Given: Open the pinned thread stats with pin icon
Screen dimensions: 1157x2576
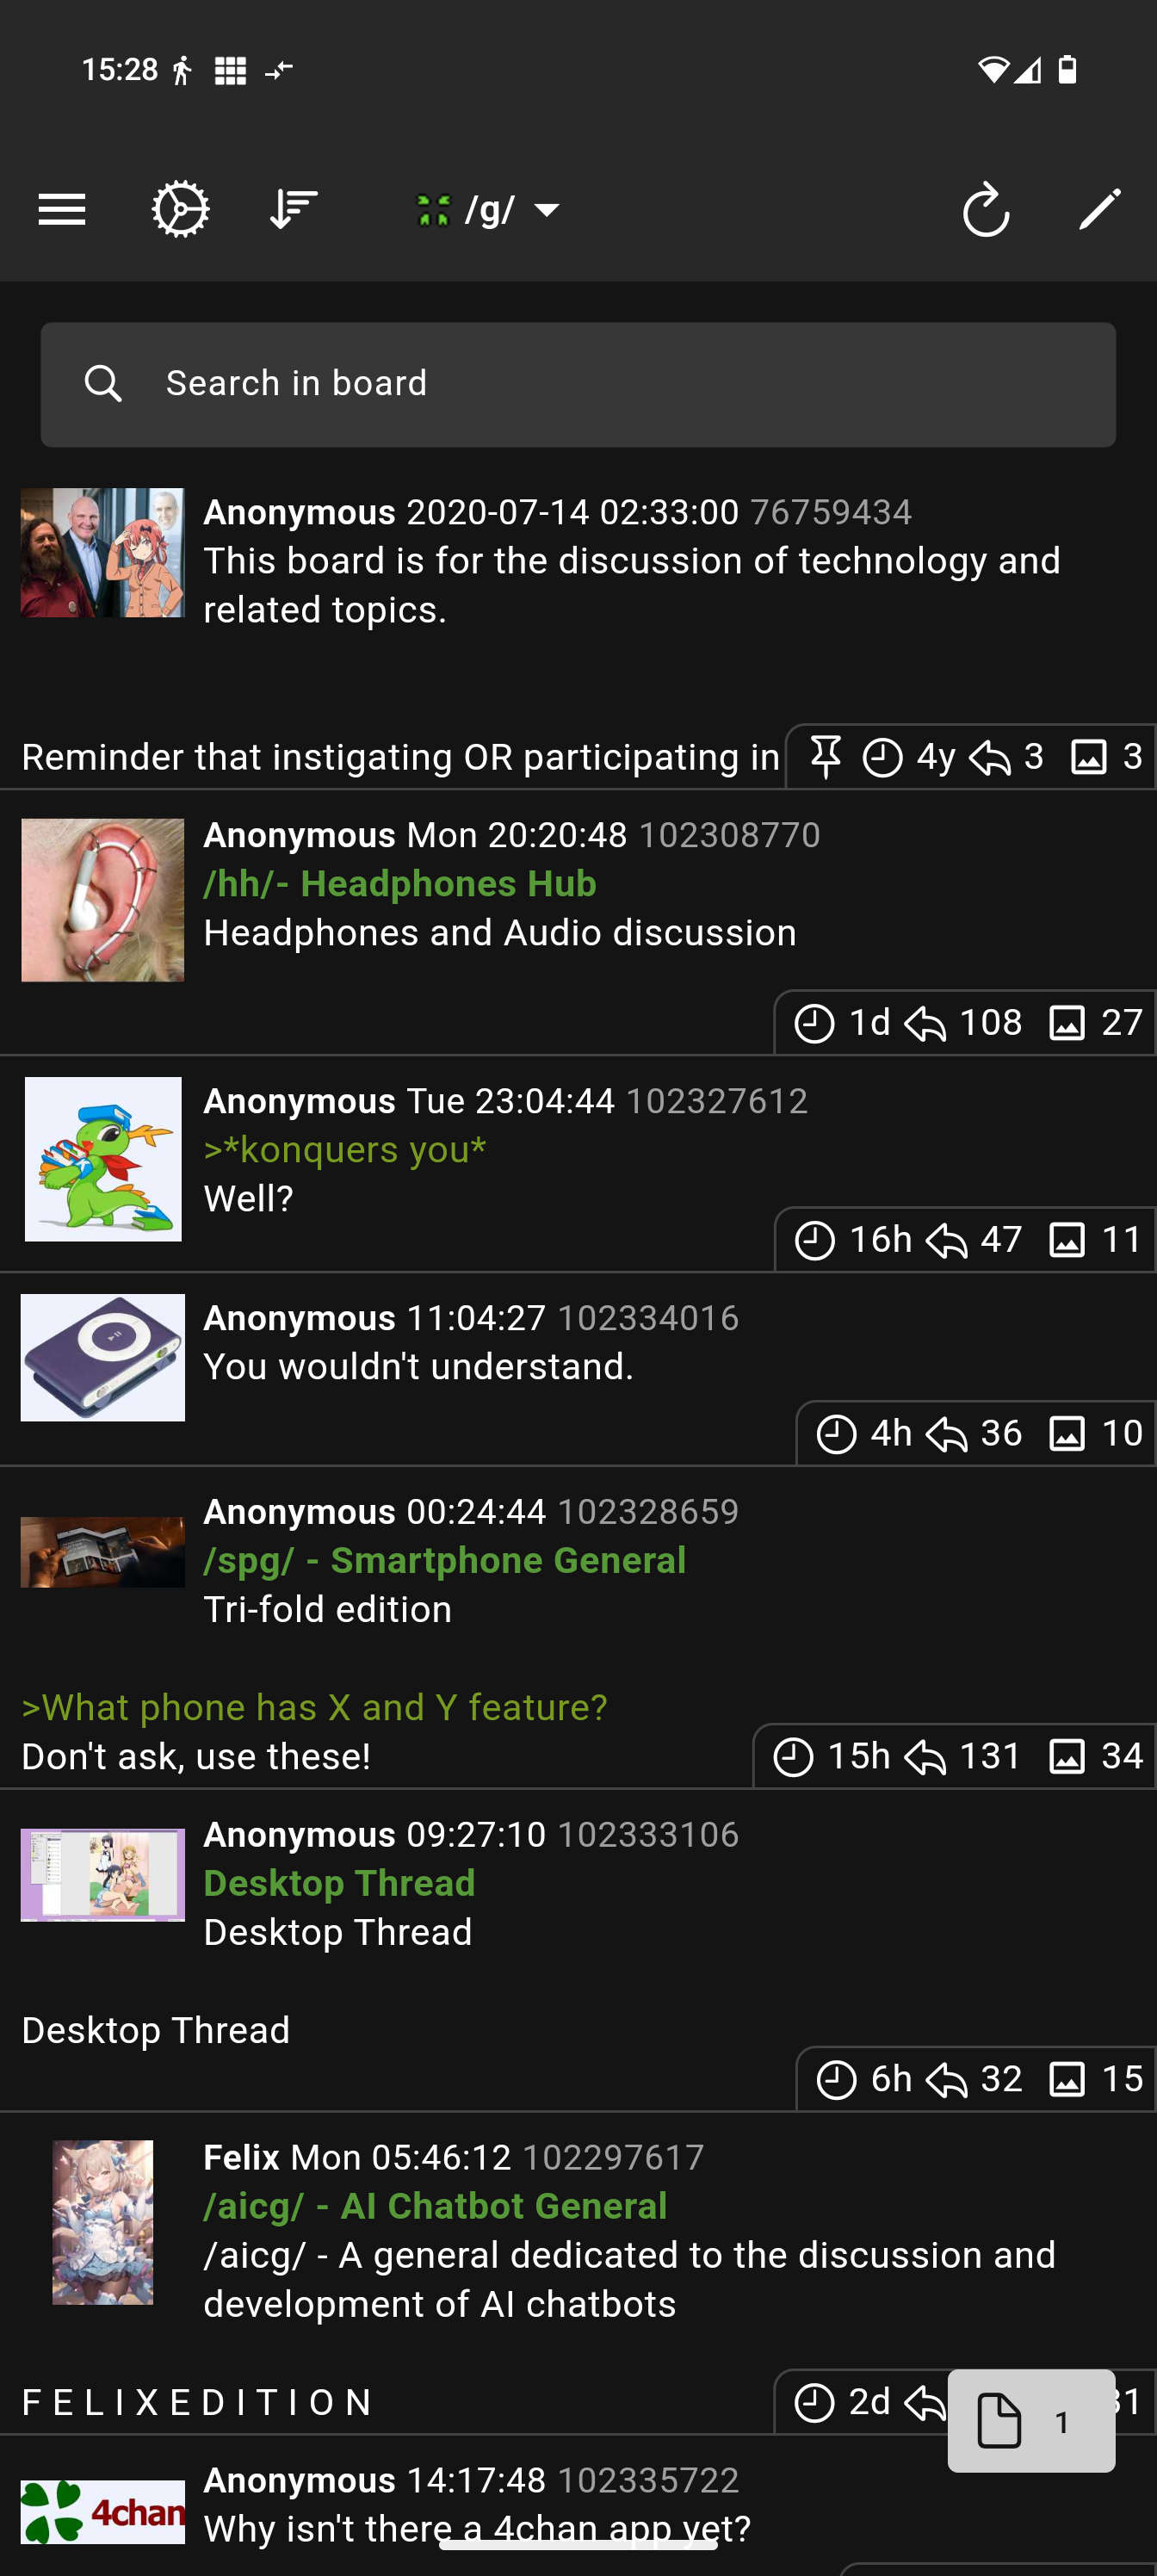Looking at the screenshot, I should coord(970,757).
